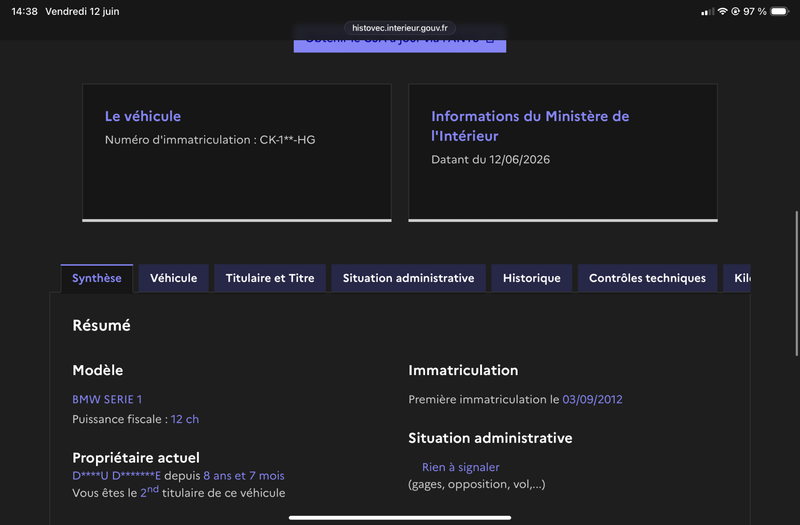The width and height of the screenshot is (800, 525).
Task: Go to the Historique tab
Action: [x=532, y=278]
